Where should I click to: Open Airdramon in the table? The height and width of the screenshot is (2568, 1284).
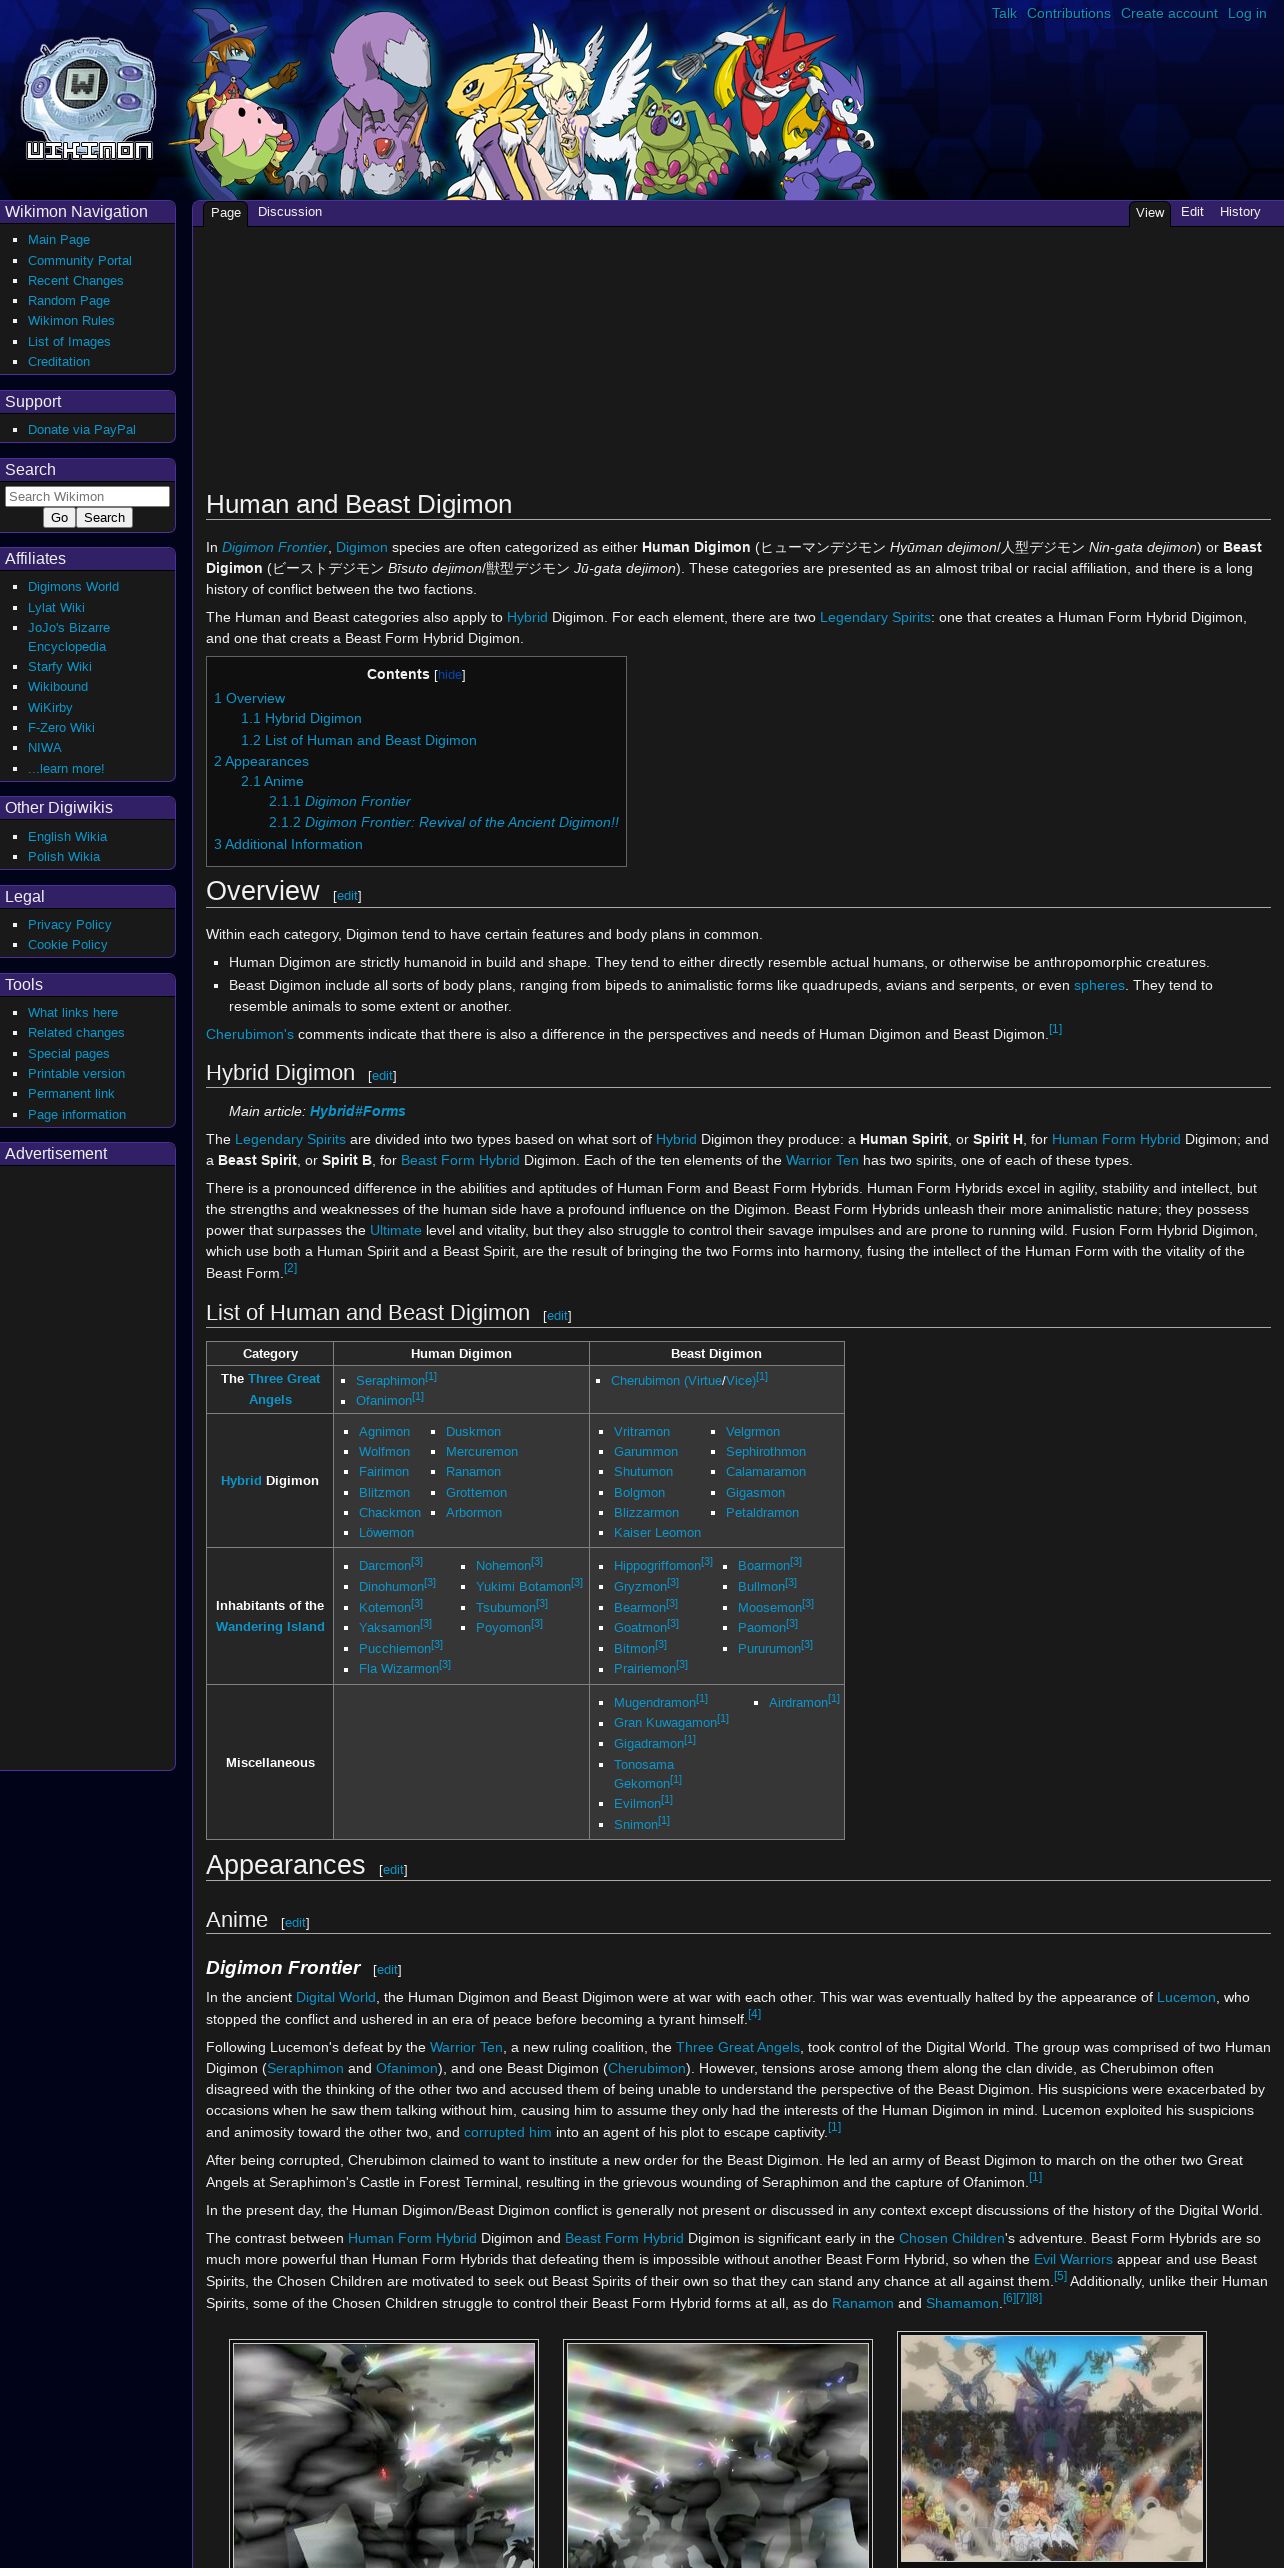pyautogui.click(x=798, y=1703)
